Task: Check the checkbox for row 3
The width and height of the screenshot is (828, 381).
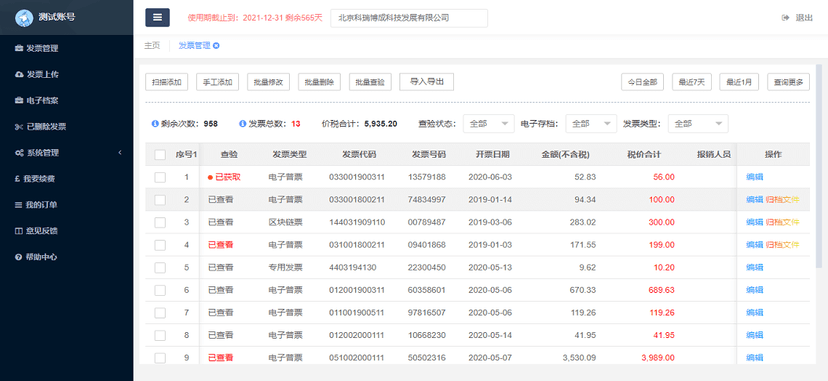Action: (160, 223)
